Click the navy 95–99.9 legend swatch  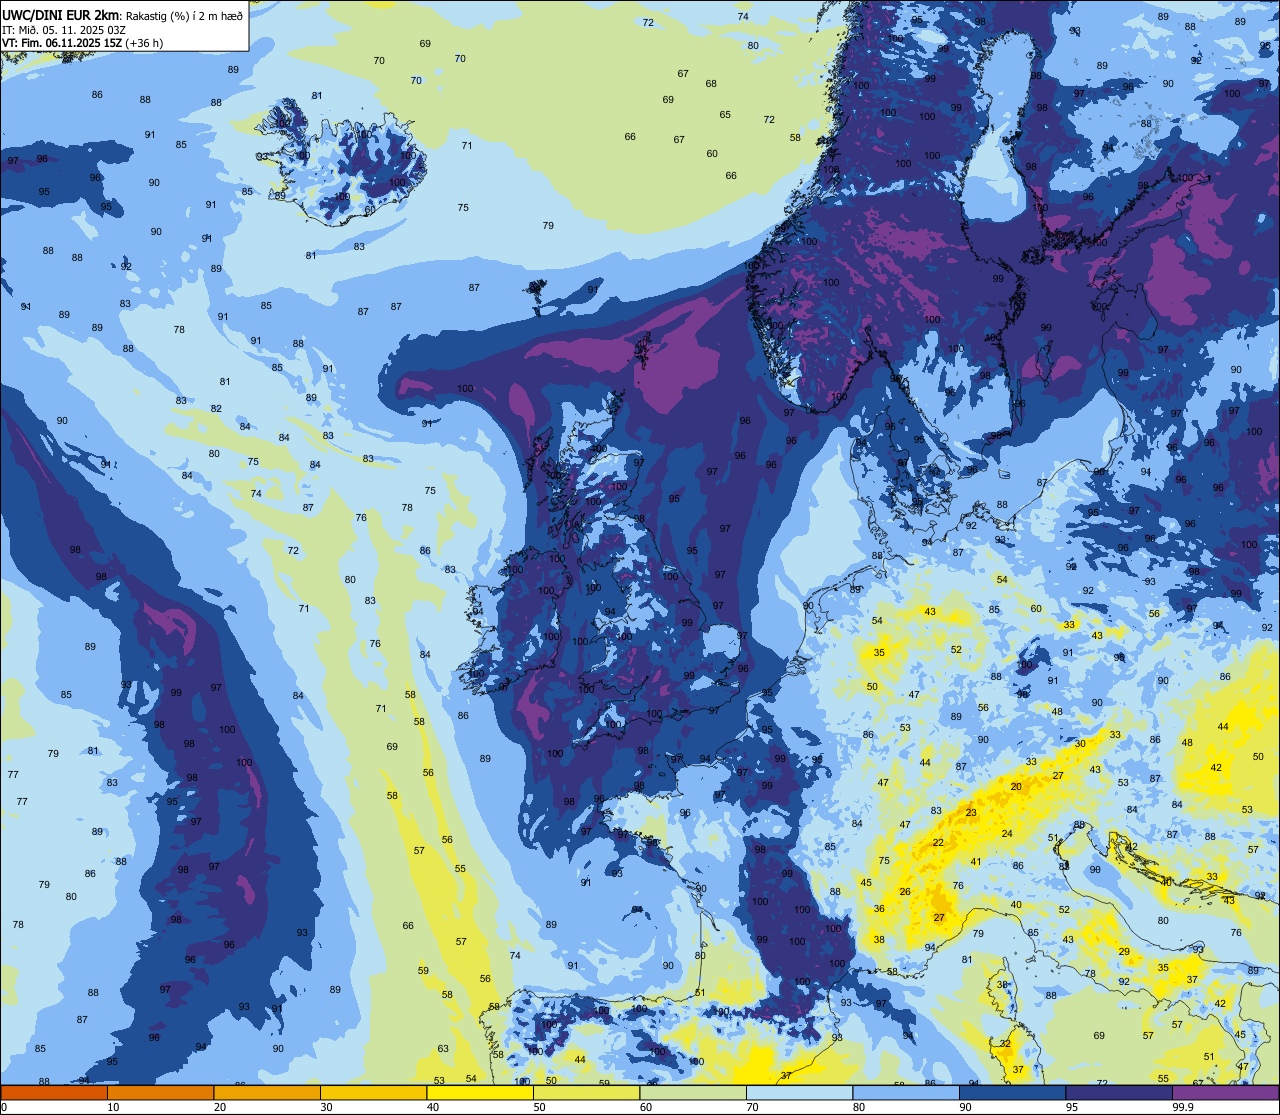click(x=1119, y=1092)
